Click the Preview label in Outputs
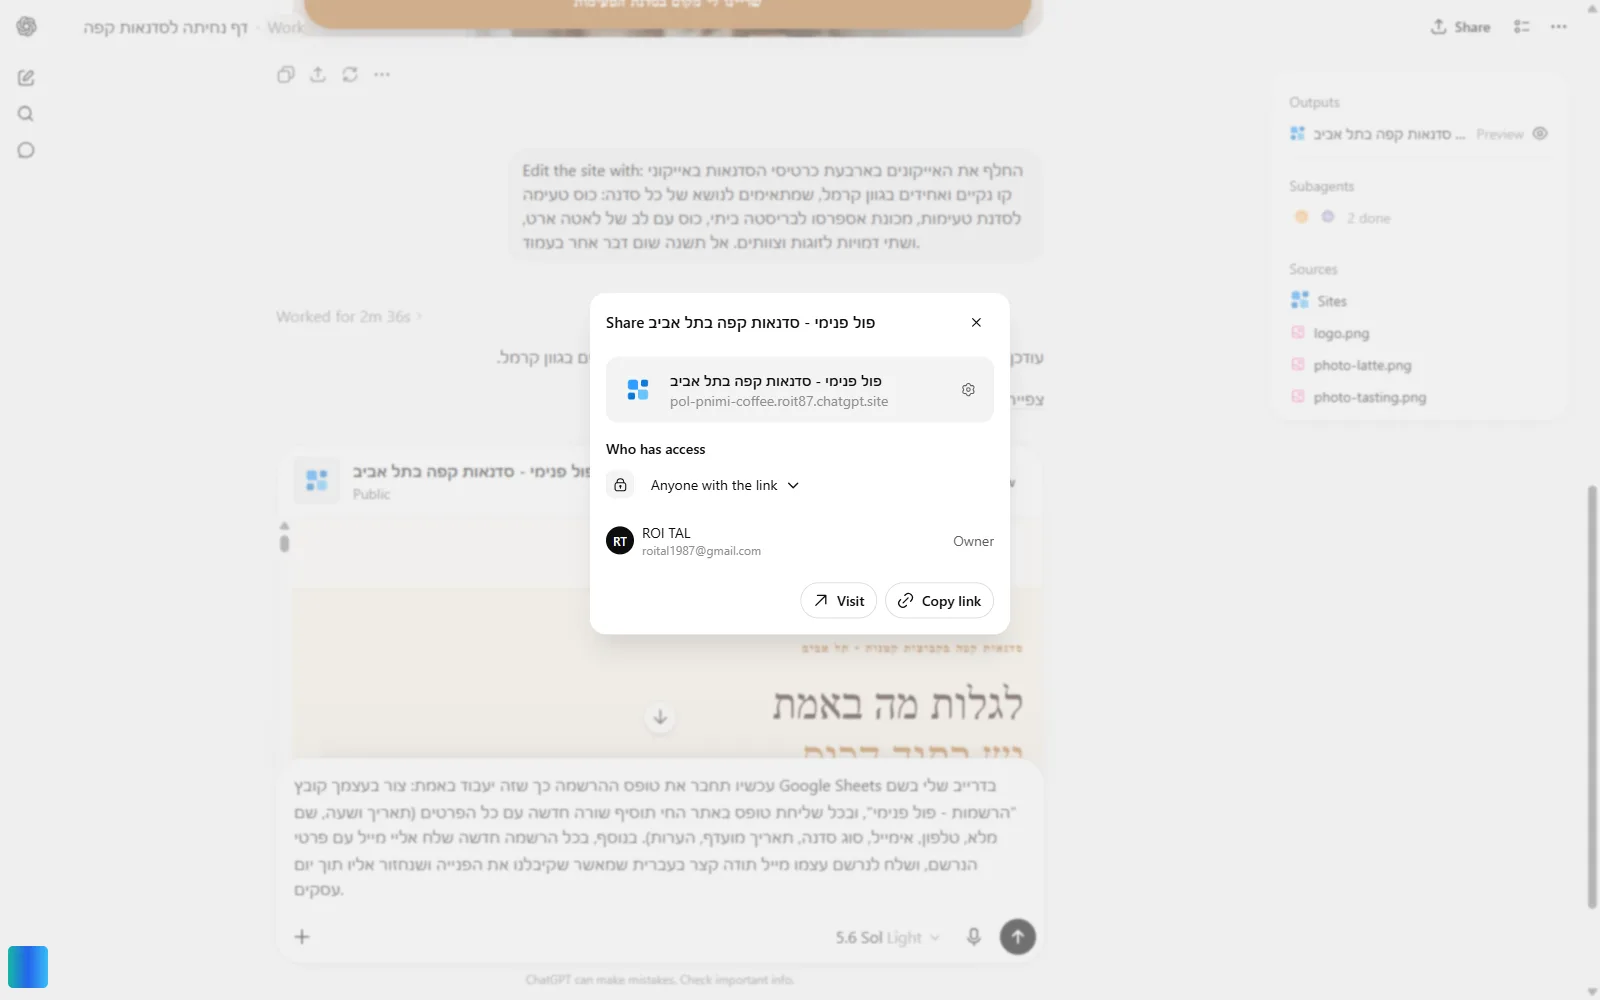 tap(1500, 134)
